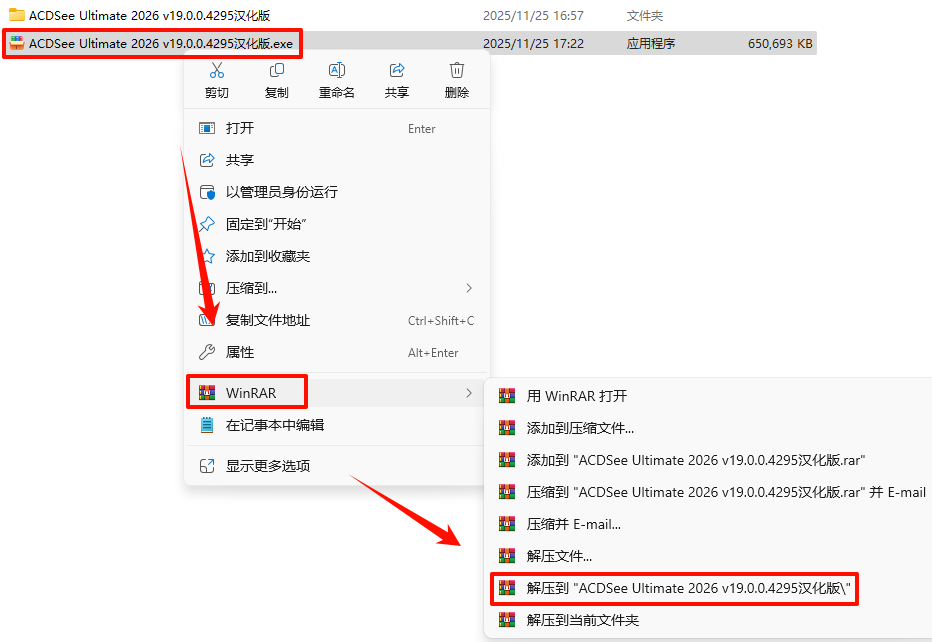
Task: Open 显示更多选项 menu entry
Action: [x=337, y=466]
